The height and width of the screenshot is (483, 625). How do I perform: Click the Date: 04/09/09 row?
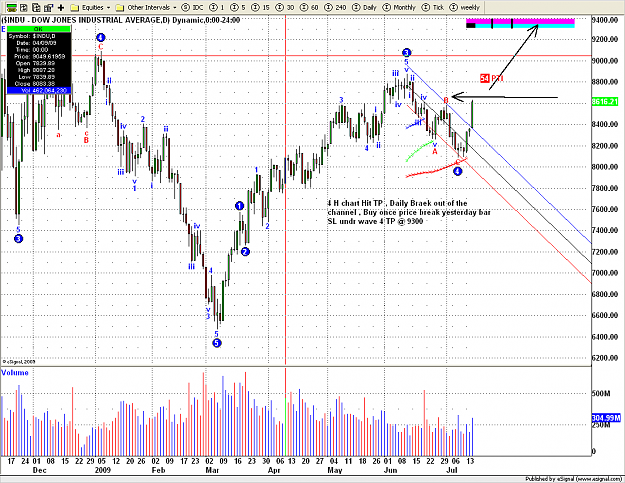click(39, 43)
